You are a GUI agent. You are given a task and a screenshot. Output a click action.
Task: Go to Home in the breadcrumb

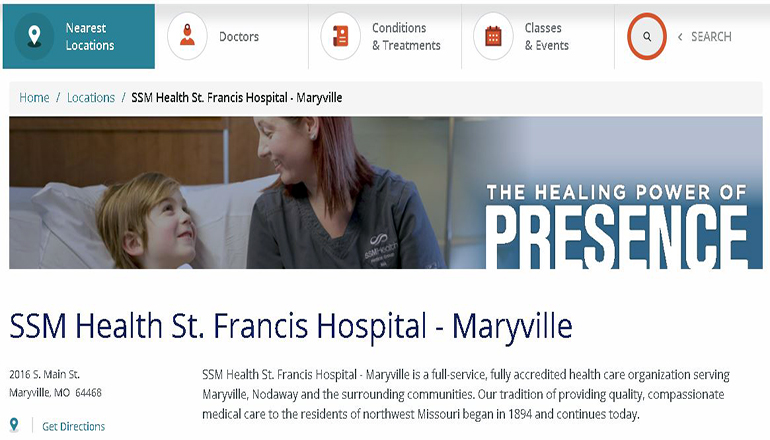34,98
